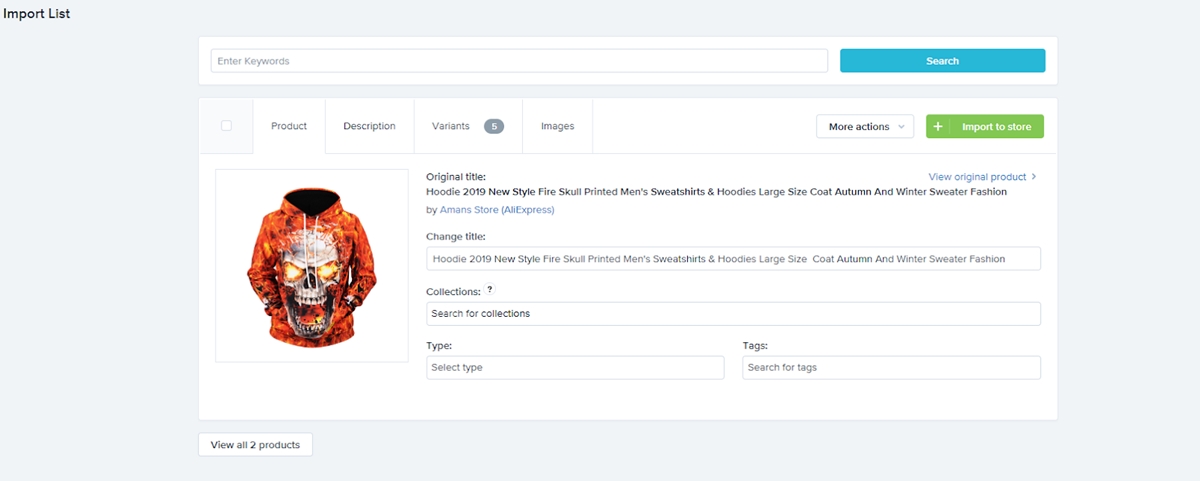Viewport: 1200px width, 481px height.
Task: Switch to the Description tab
Action: [x=369, y=127]
